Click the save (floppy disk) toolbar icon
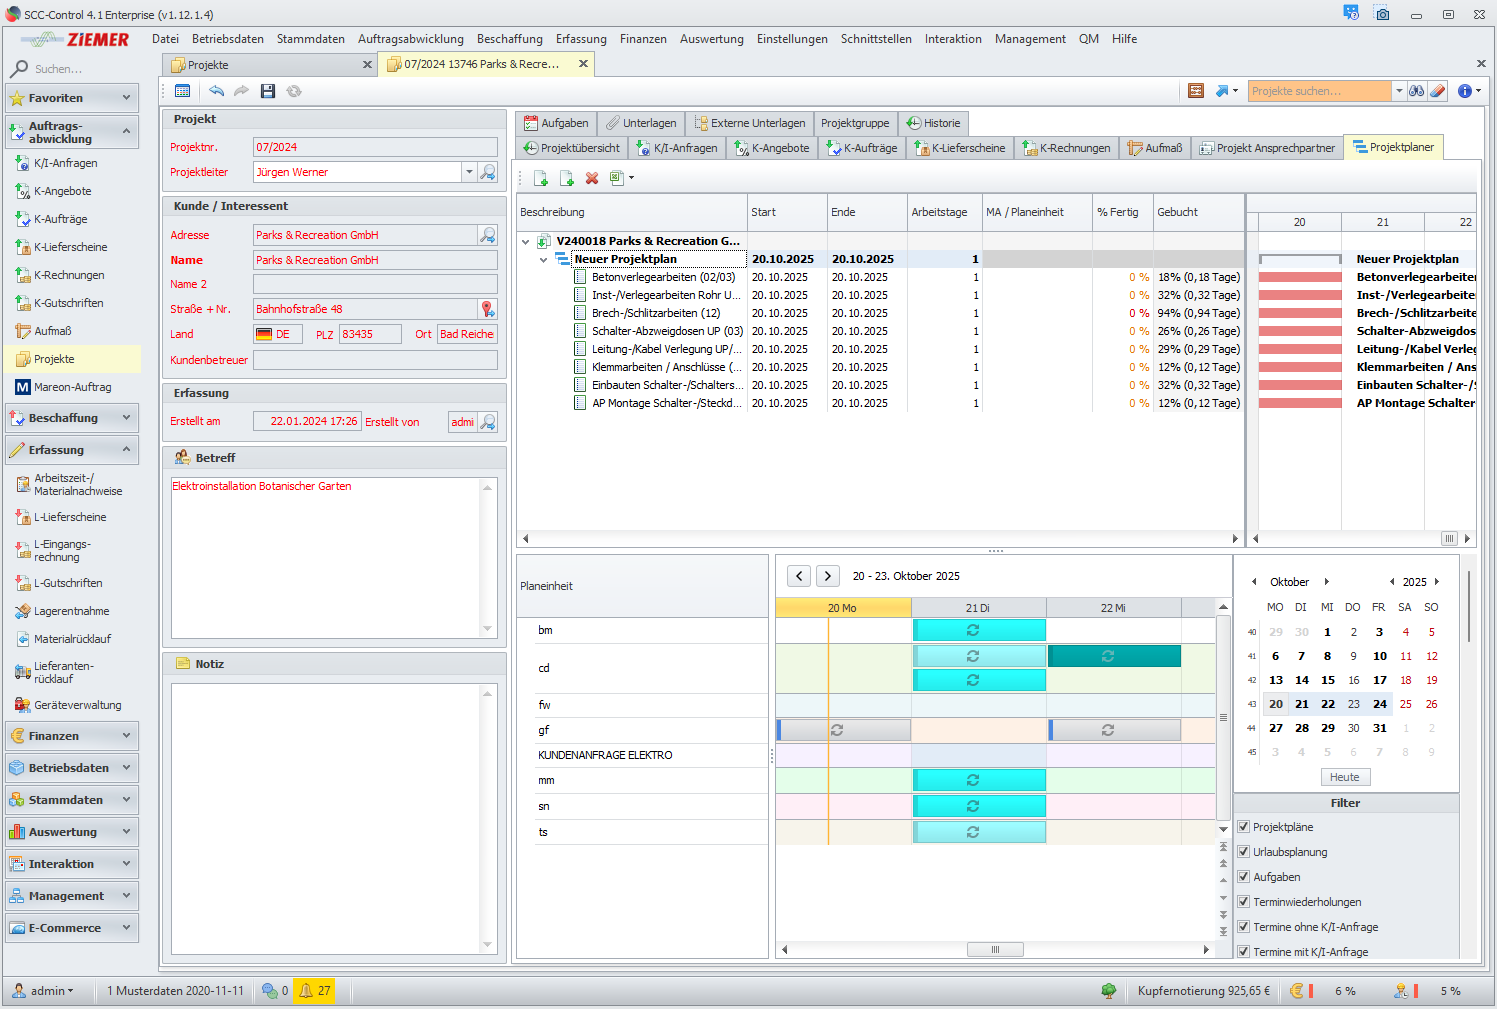The width and height of the screenshot is (1497, 1009). point(267,91)
